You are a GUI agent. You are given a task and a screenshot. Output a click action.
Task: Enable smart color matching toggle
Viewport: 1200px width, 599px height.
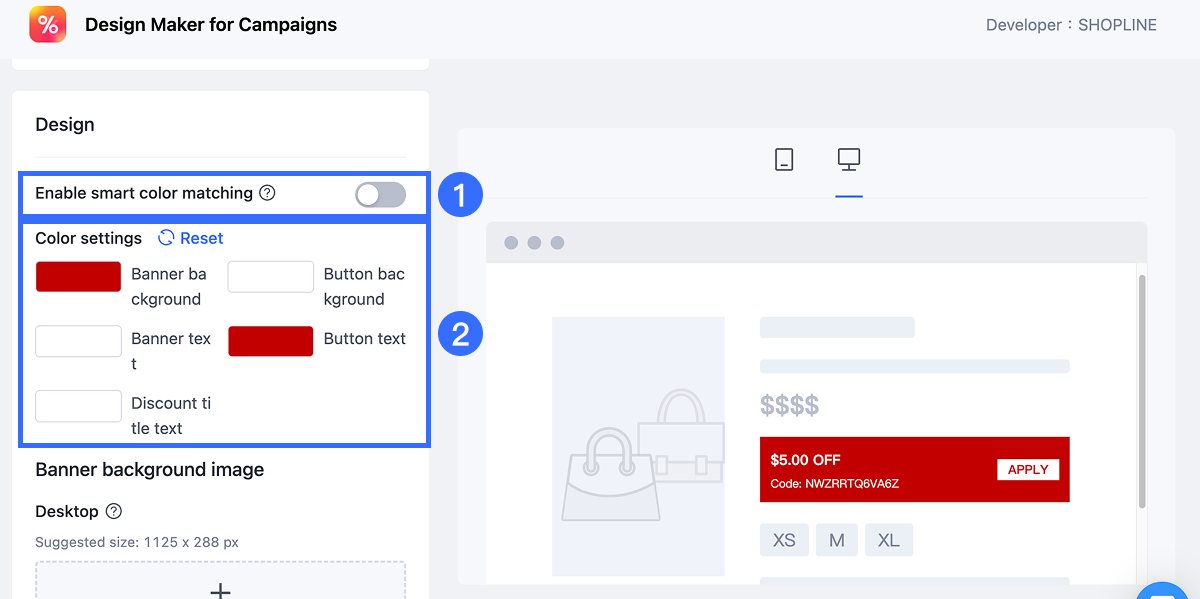point(380,195)
